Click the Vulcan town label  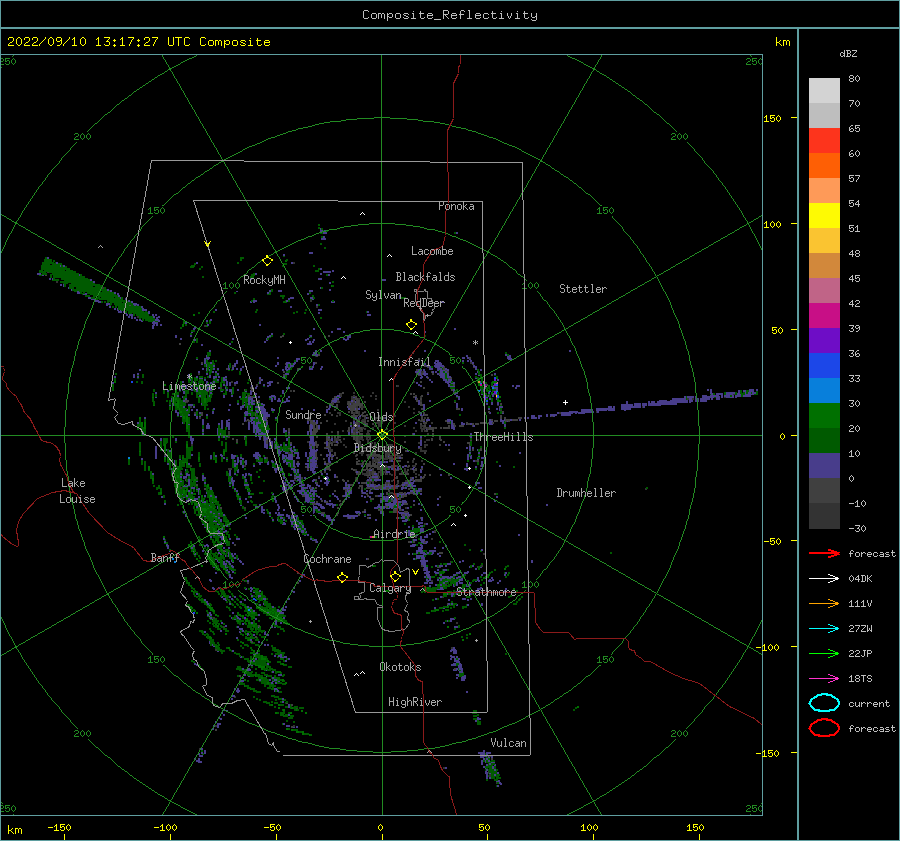pos(508,743)
